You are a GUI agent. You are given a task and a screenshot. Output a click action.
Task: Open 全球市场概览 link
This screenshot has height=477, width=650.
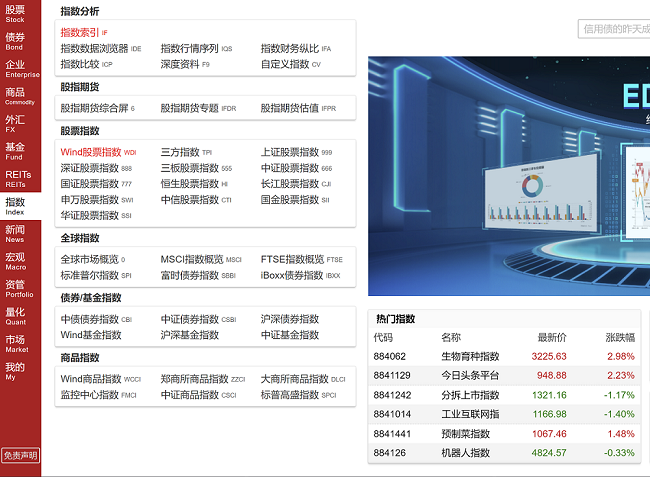(92, 259)
